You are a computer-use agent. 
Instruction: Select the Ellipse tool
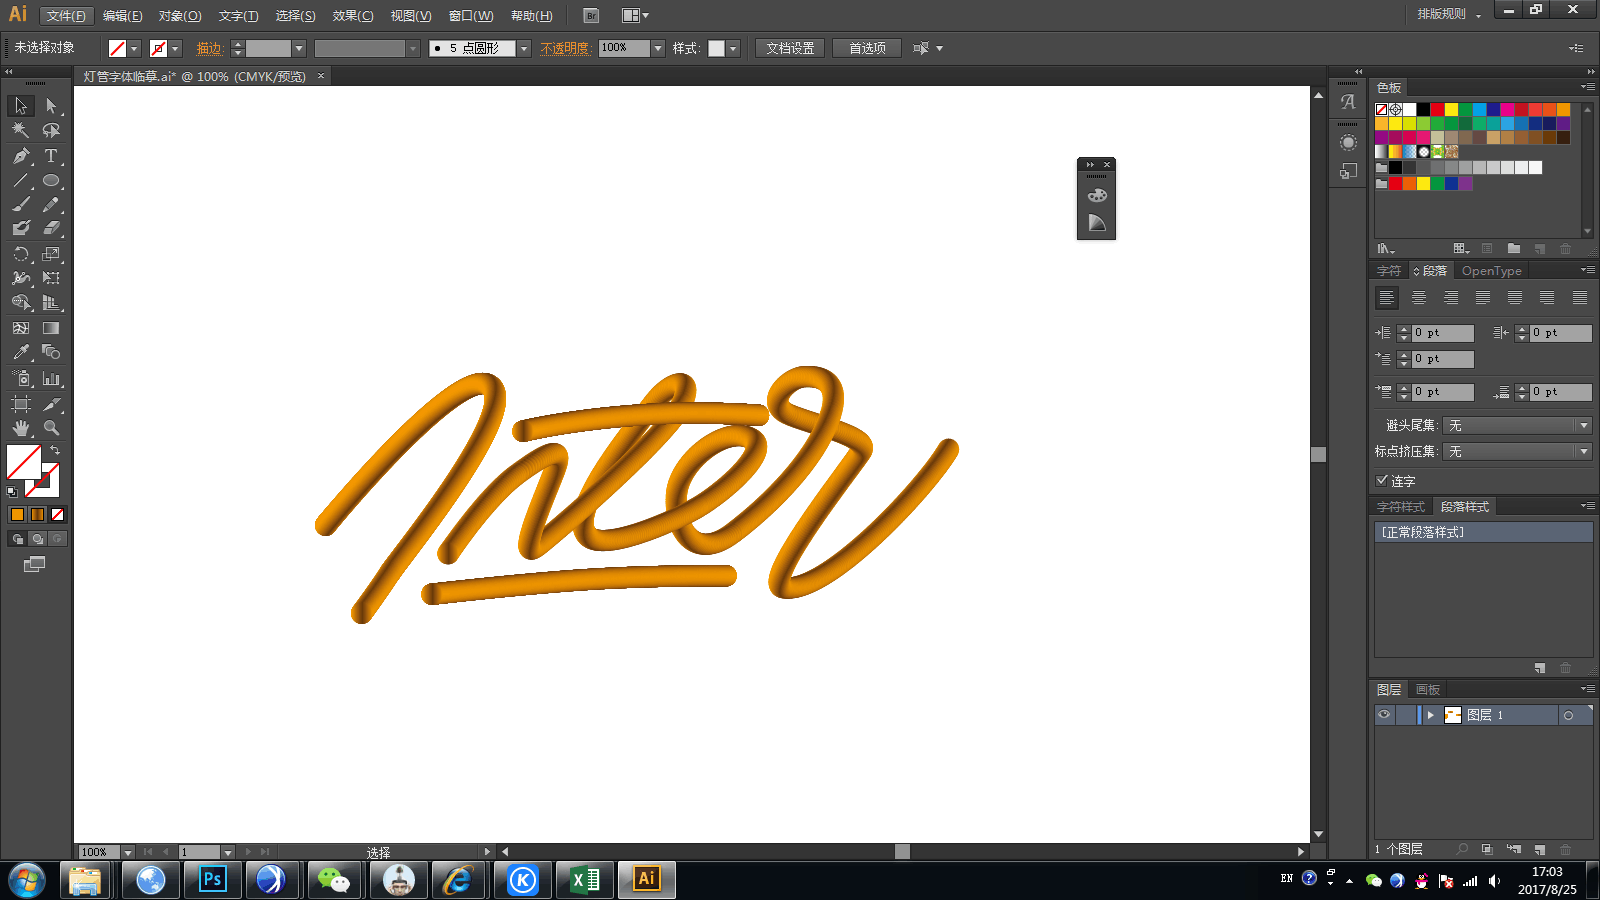(51, 181)
